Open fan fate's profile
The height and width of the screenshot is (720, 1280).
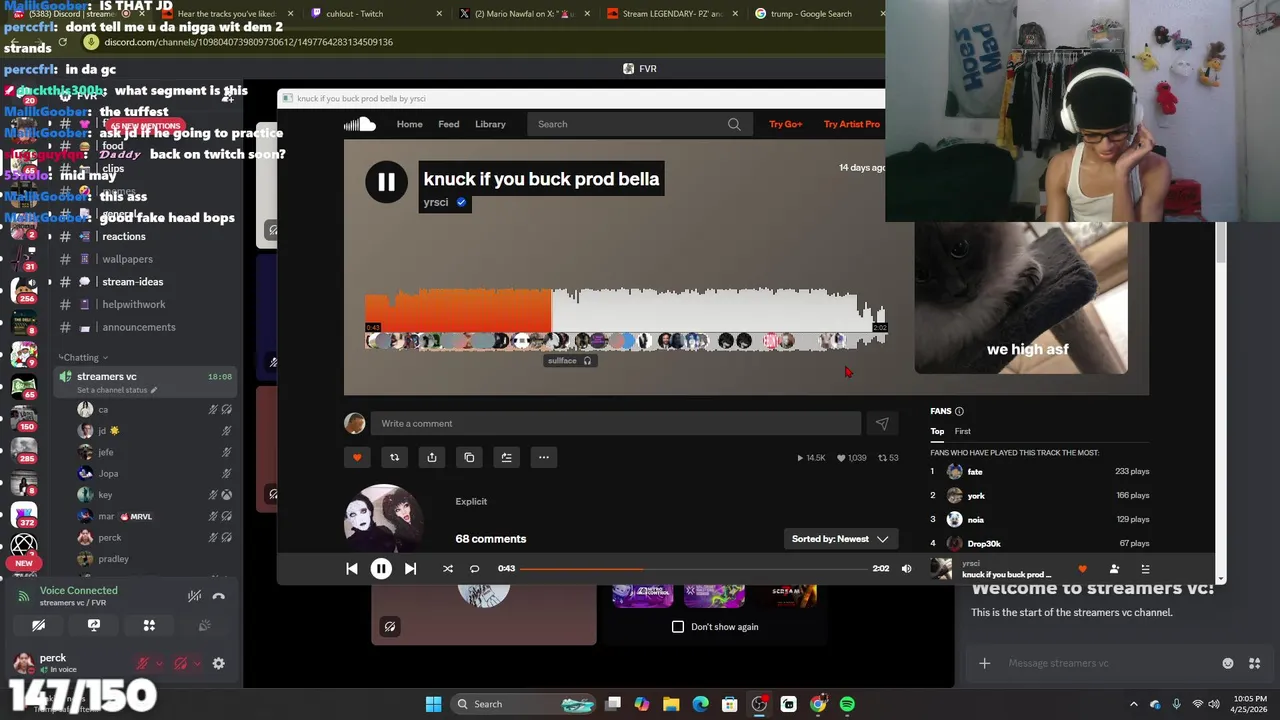[974, 471]
